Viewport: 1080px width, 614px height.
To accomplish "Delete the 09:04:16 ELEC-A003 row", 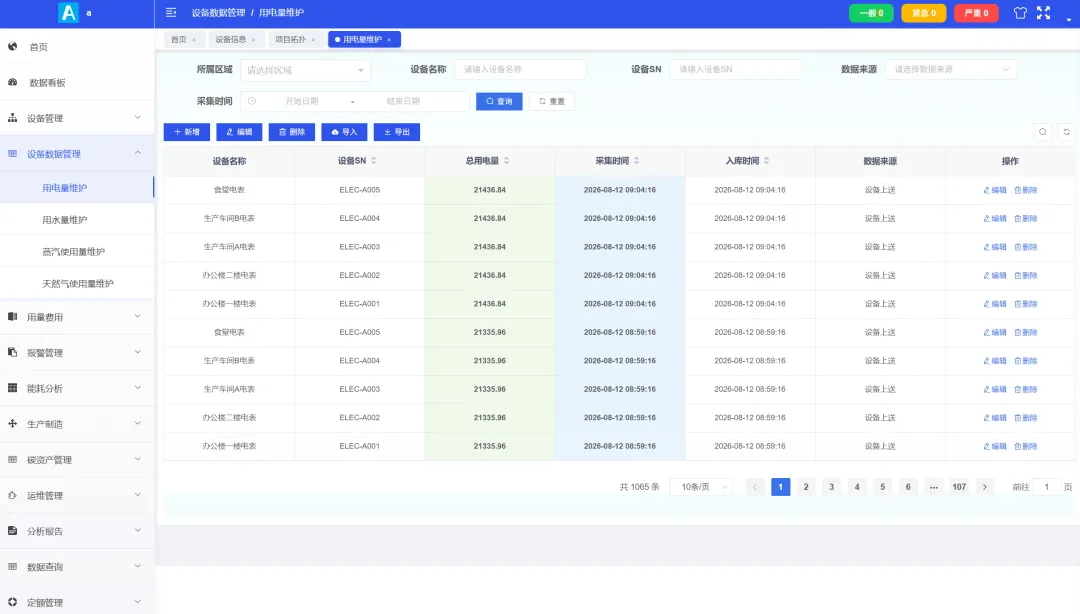I will pyautogui.click(x=1026, y=247).
